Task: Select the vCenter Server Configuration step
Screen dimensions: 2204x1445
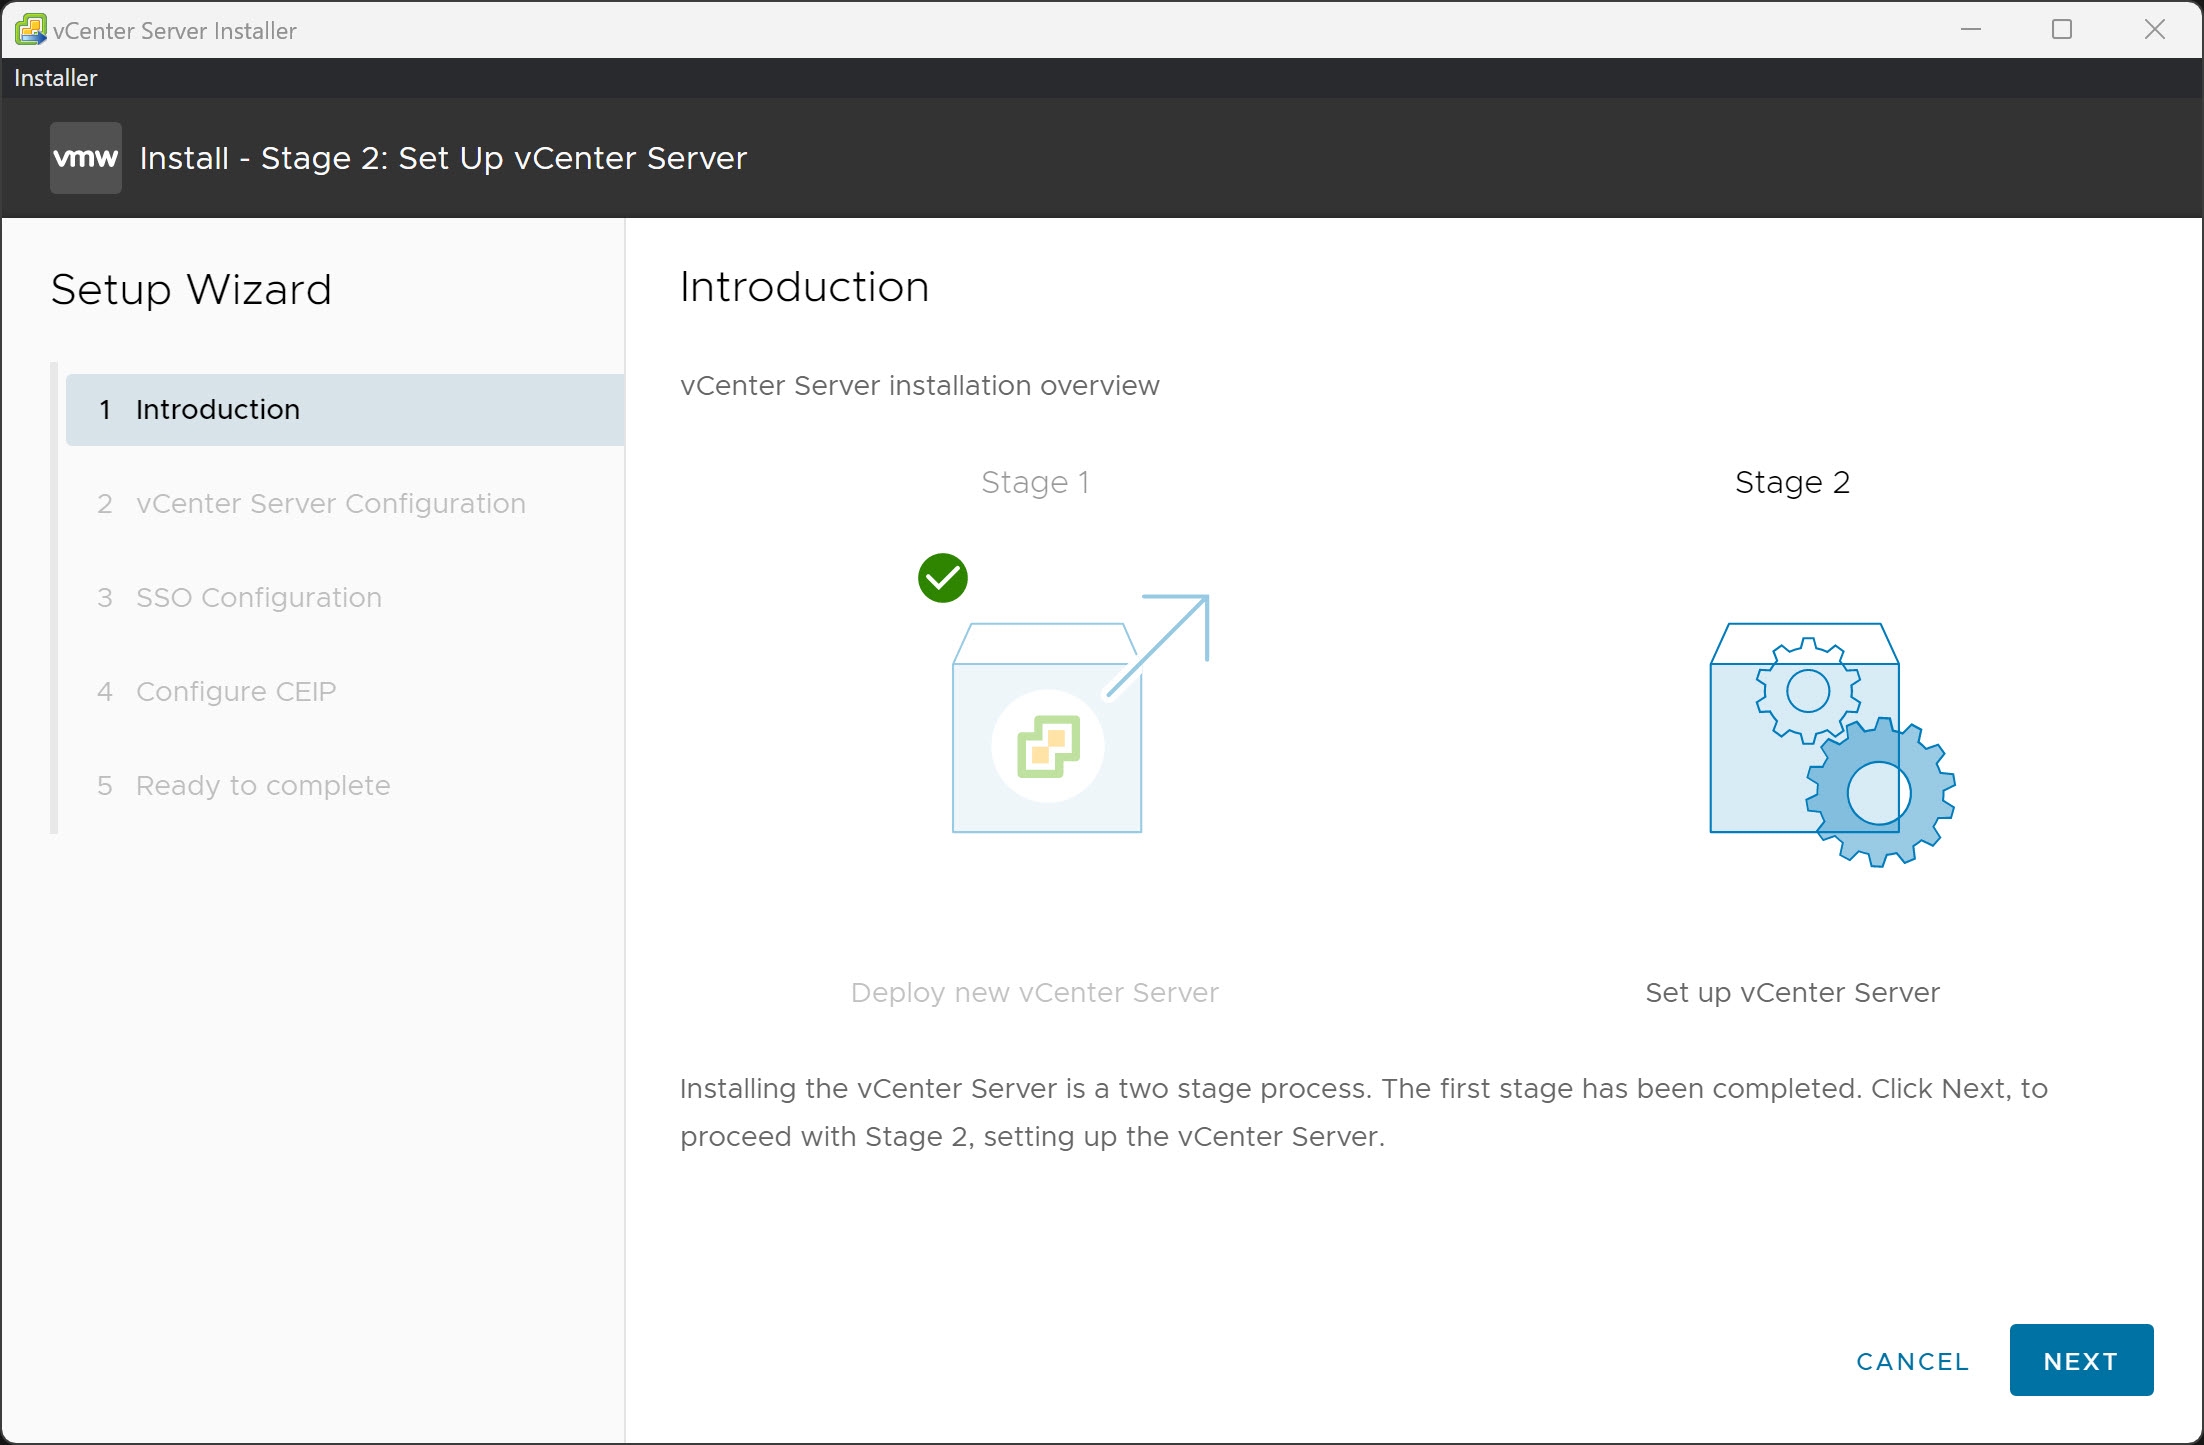Action: point(330,503)
